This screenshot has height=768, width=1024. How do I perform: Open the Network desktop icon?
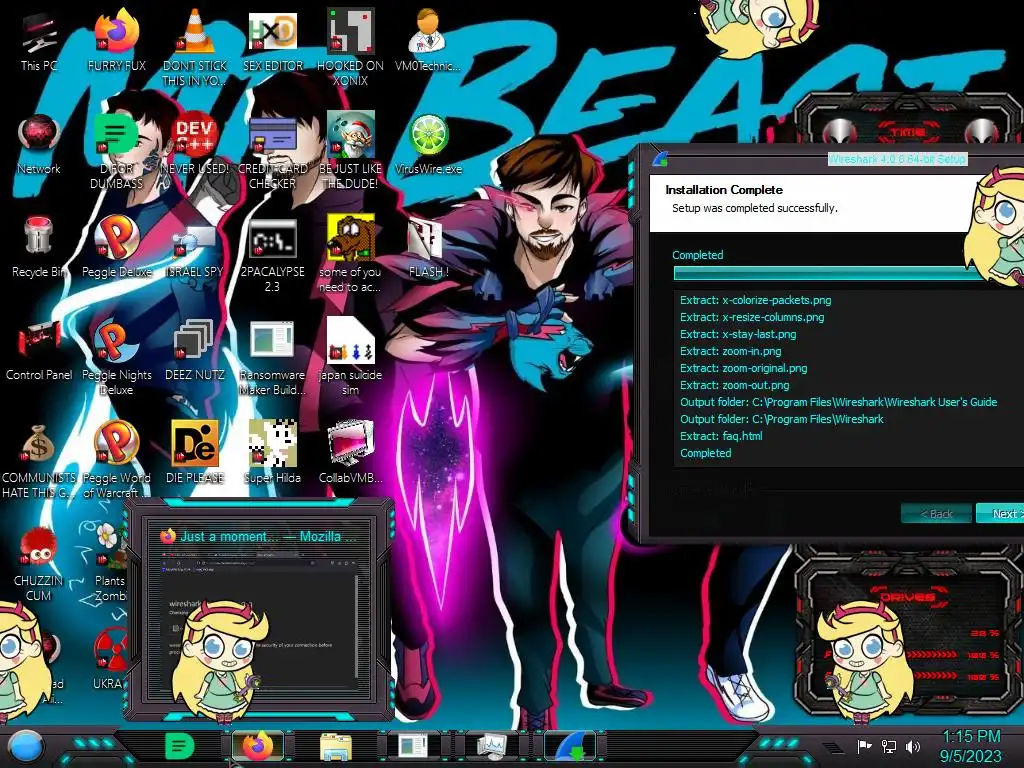39,144
